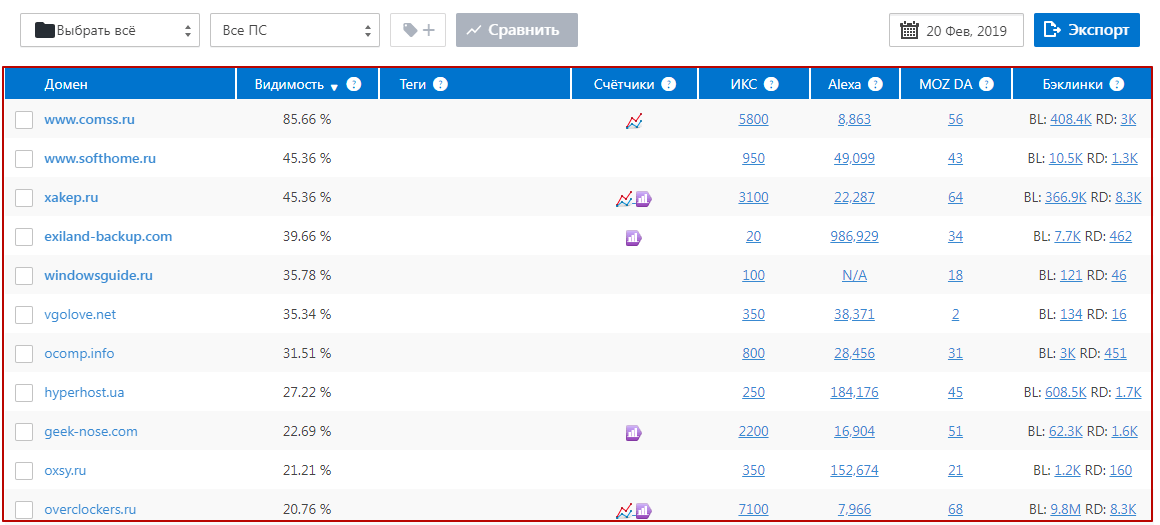1160x525 pixels.
Task: Tick the checkbox for vgolove.net
Action: pyautogui.click(x=24, y=315)
